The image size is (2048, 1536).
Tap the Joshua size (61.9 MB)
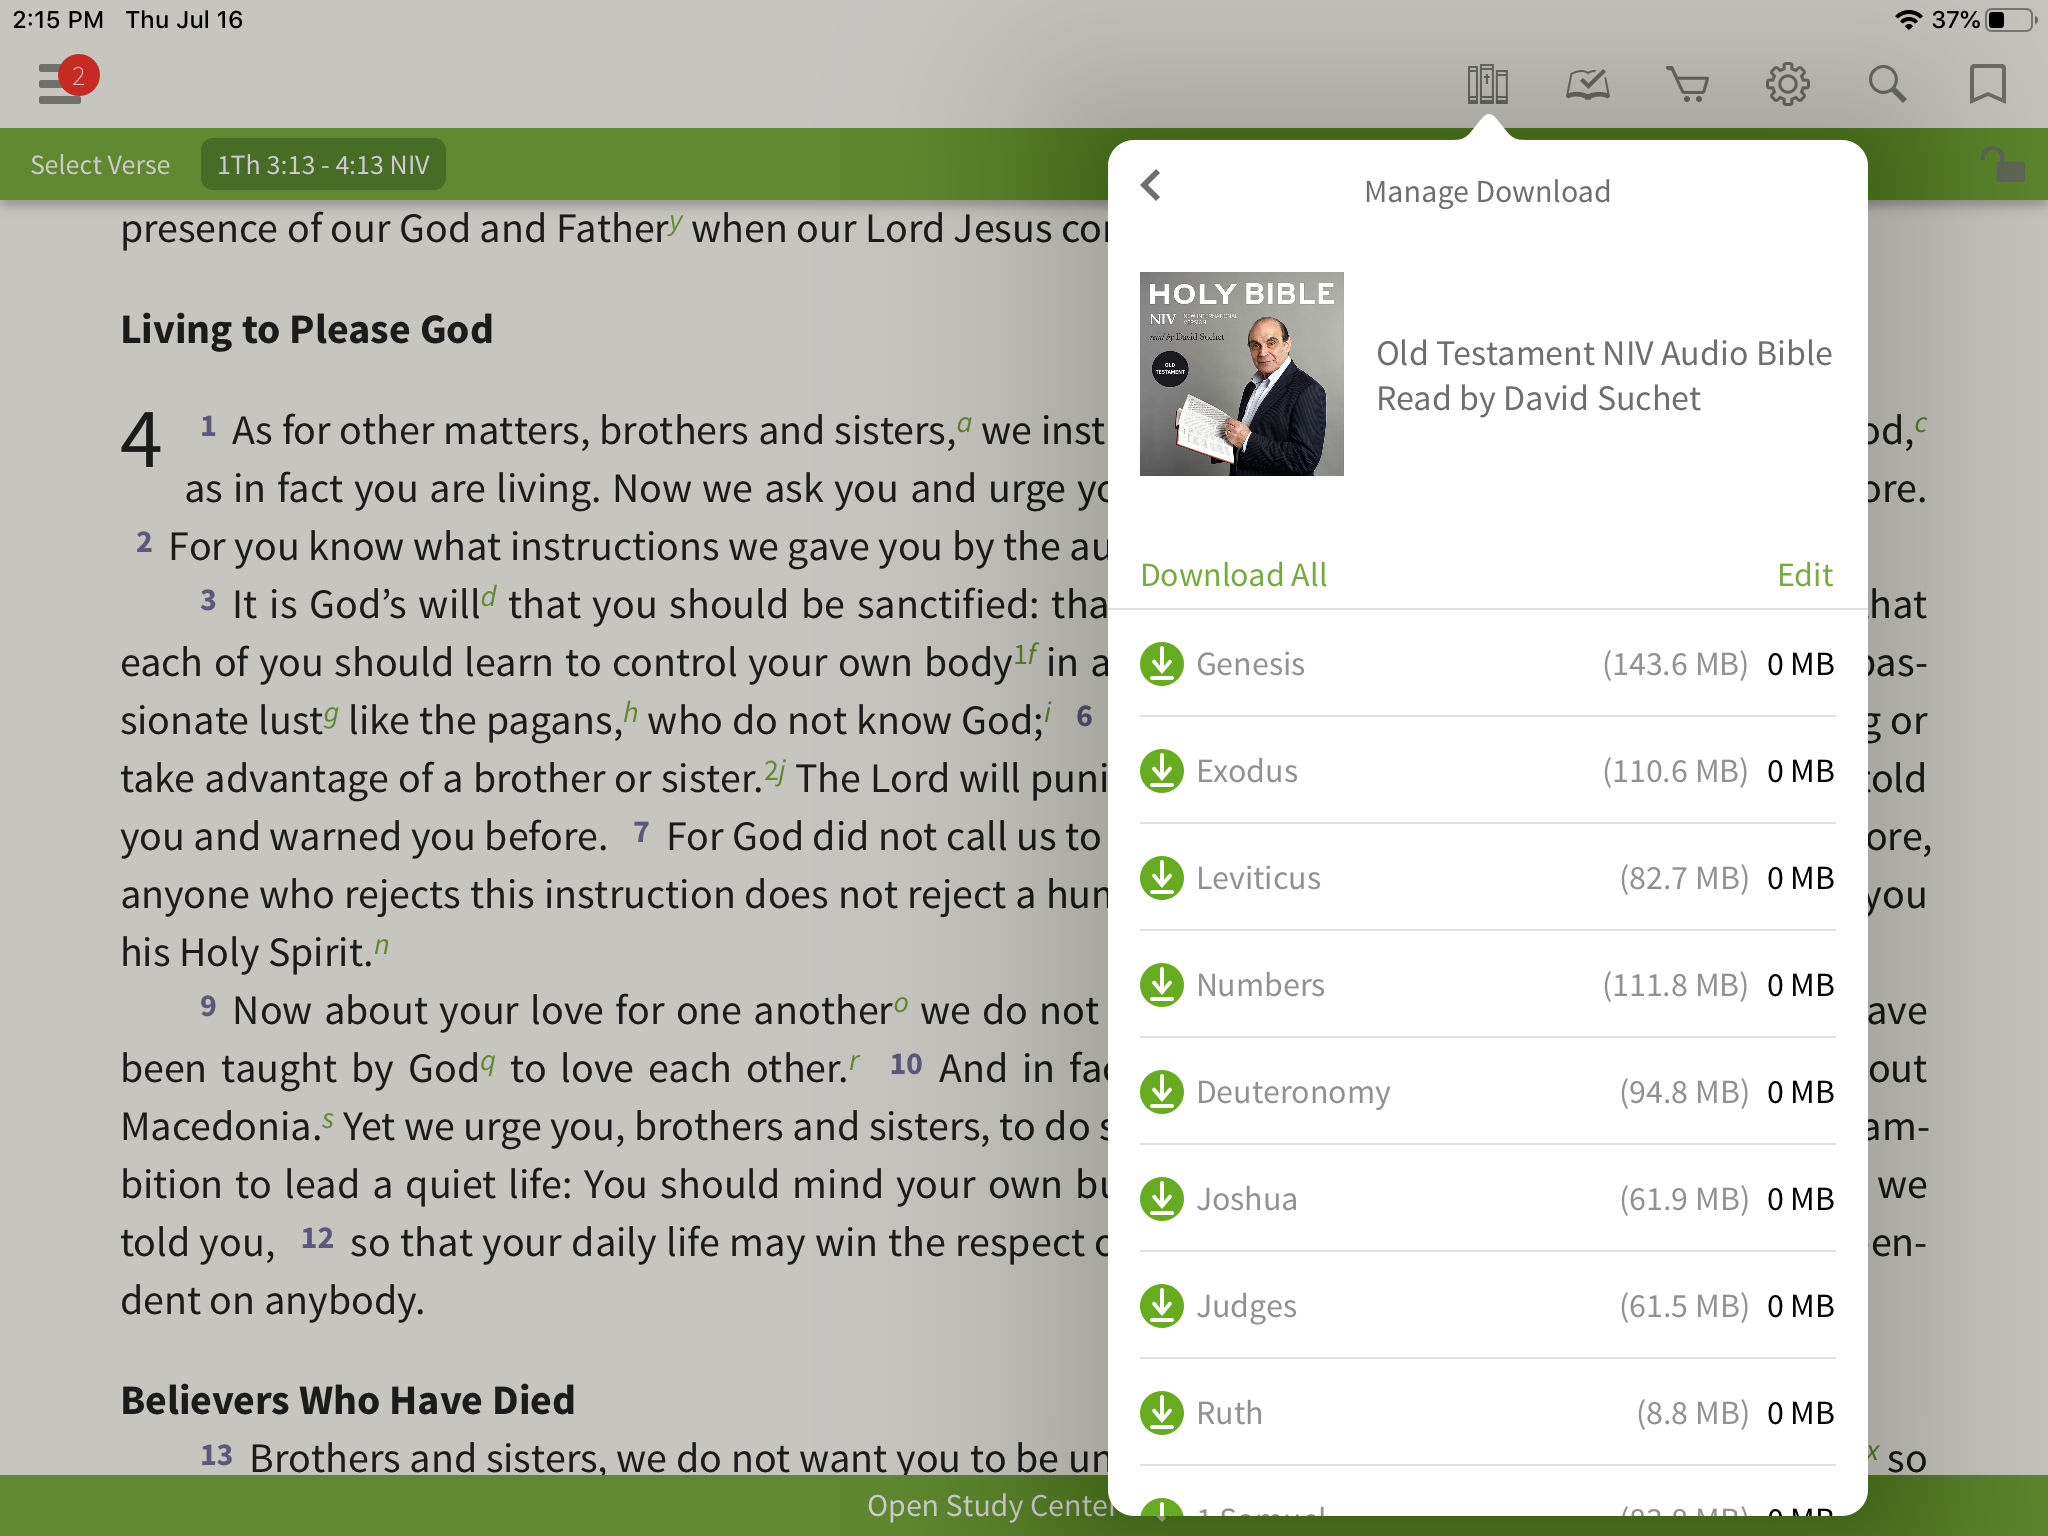click(x=1684, y=1199)
